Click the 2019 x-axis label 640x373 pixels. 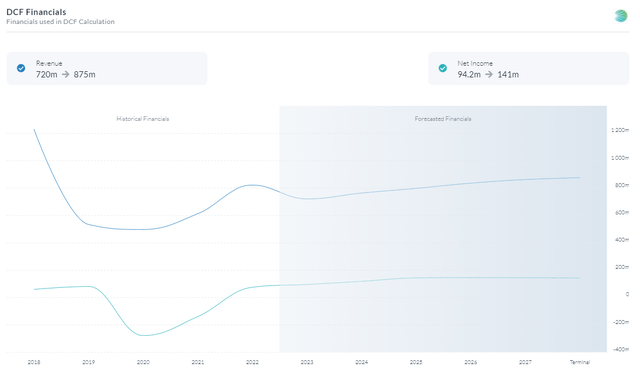pos(89,362)
